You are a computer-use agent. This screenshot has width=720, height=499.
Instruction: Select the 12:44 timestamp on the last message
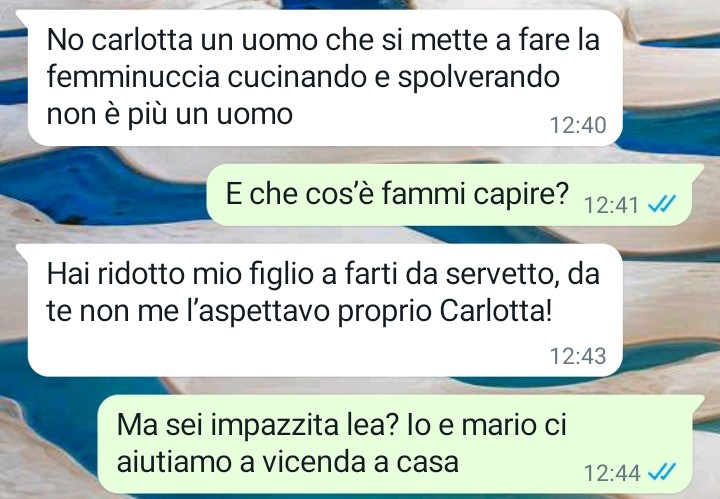coord(612,473)
